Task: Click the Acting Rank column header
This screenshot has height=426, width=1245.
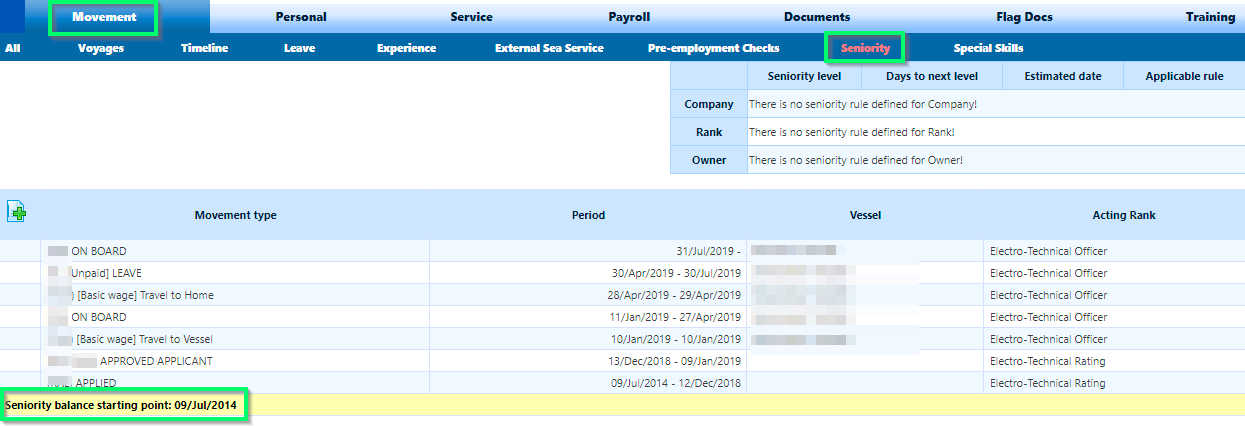Action: (1124, 215)
